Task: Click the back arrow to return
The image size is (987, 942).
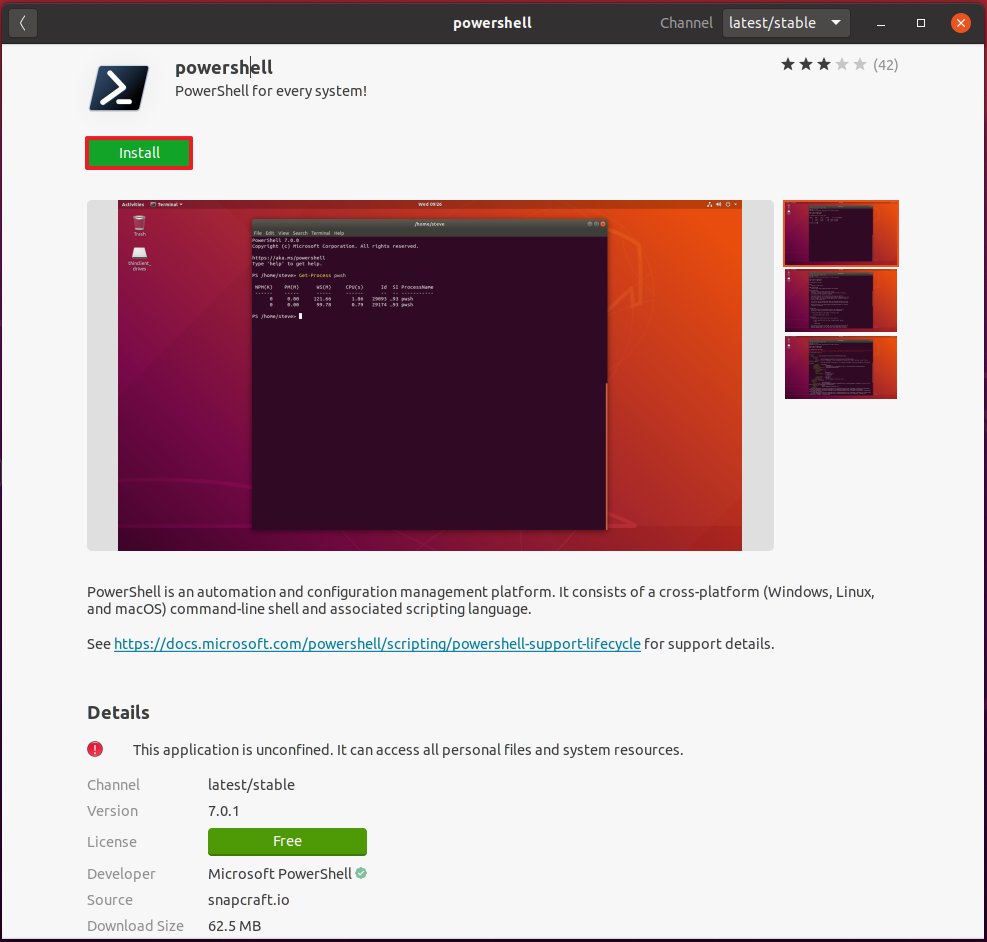Action: click(x=22, y=22)
